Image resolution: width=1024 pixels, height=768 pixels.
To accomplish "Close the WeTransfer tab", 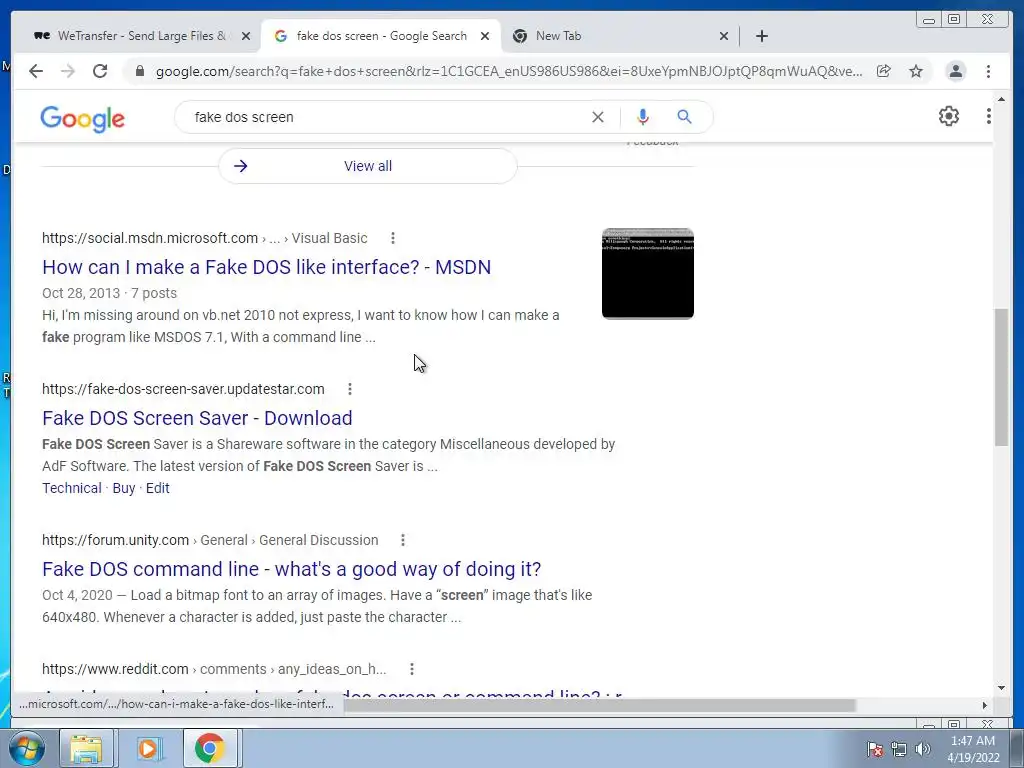I will tap(246, 36).
